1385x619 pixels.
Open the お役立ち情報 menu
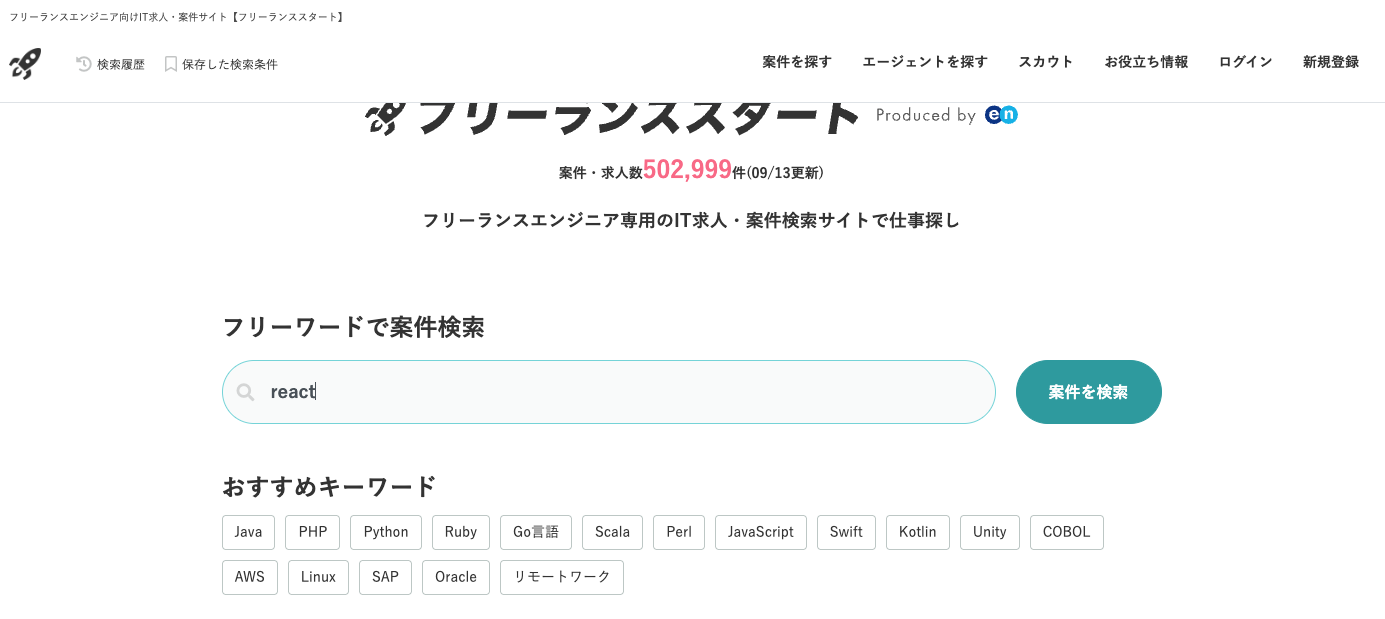[x=1146, y=62]
